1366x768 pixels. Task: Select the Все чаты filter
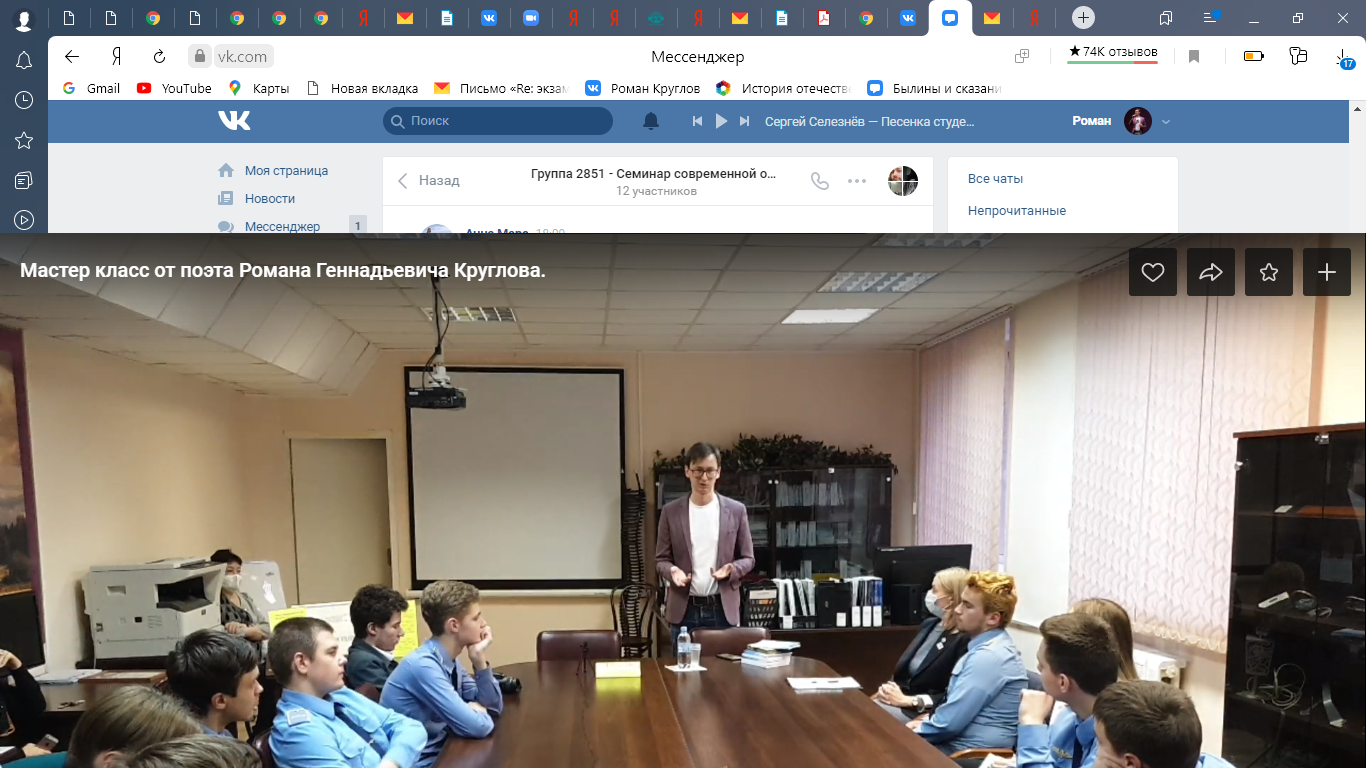pos(995,179)
